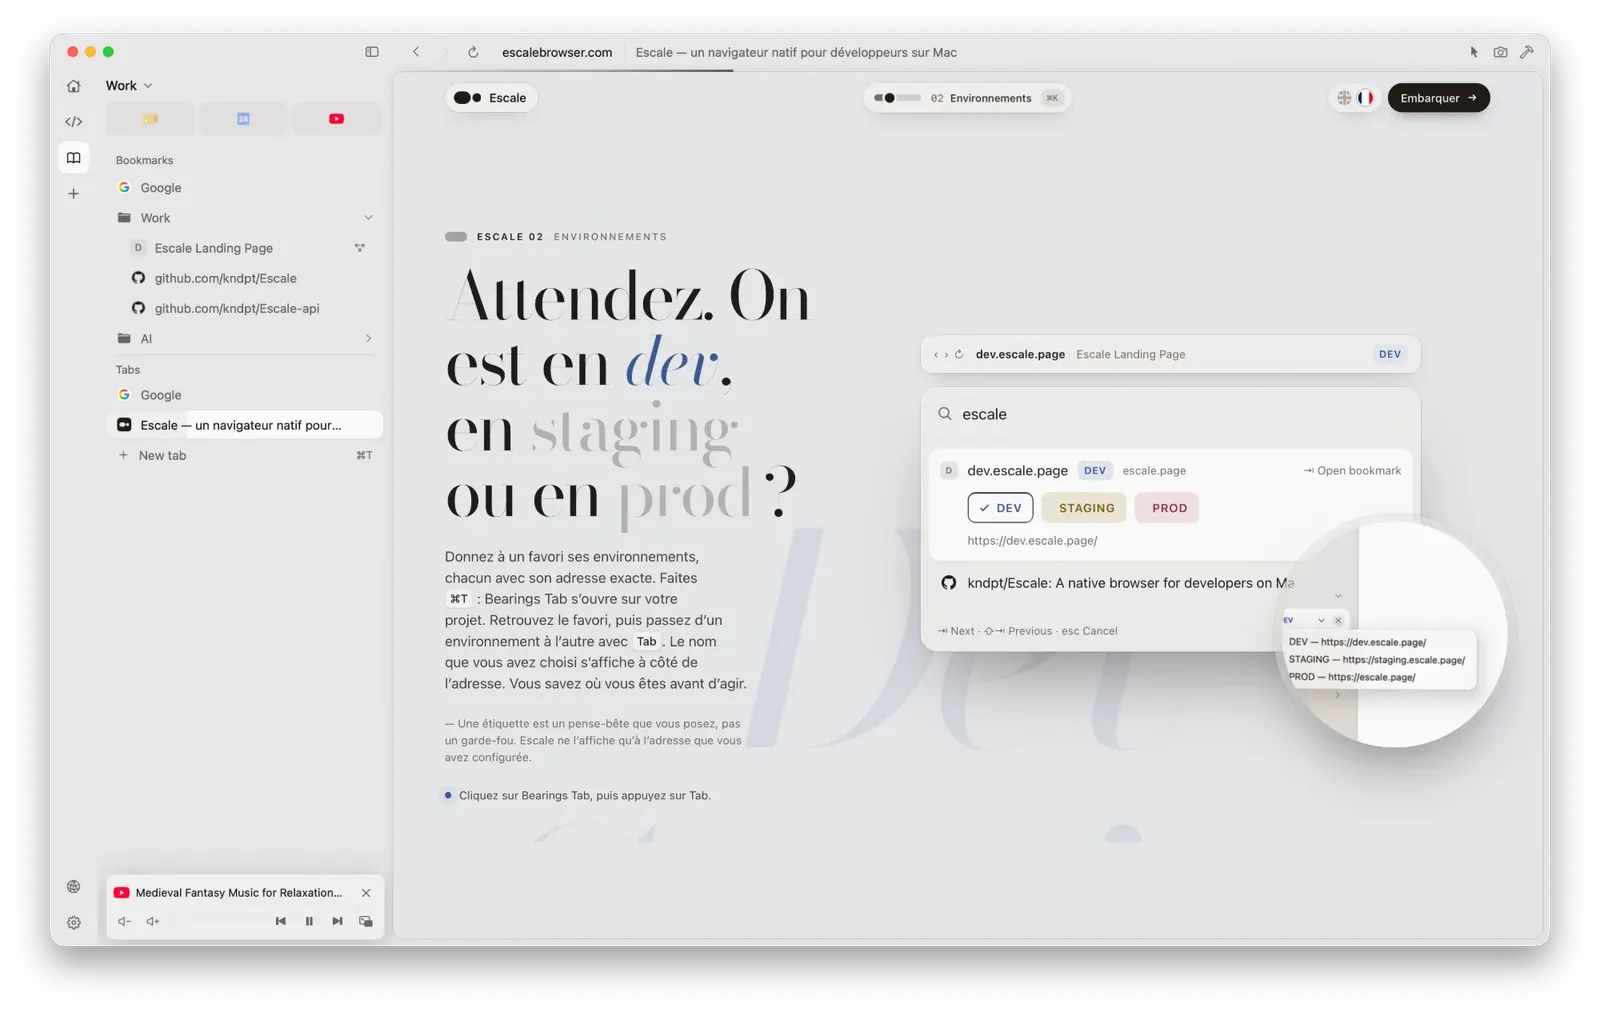
Task: Collapse the Work bookmark folder chevron
Action: click(368, 218)
